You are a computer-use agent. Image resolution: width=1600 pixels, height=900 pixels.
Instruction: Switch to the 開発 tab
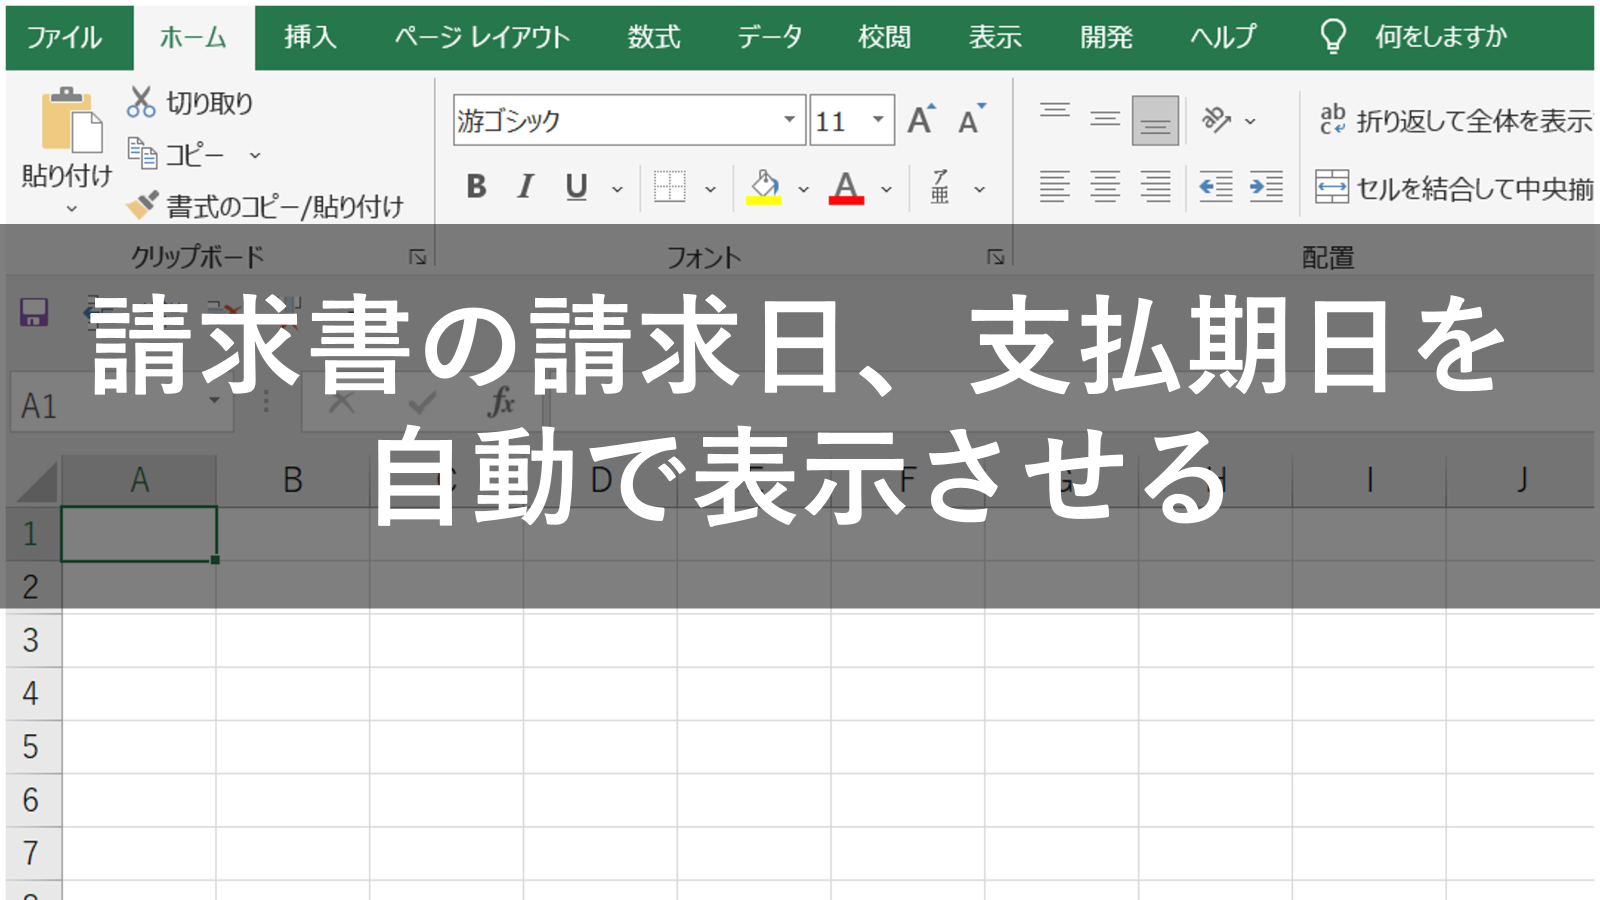(x=1106, y=37)
